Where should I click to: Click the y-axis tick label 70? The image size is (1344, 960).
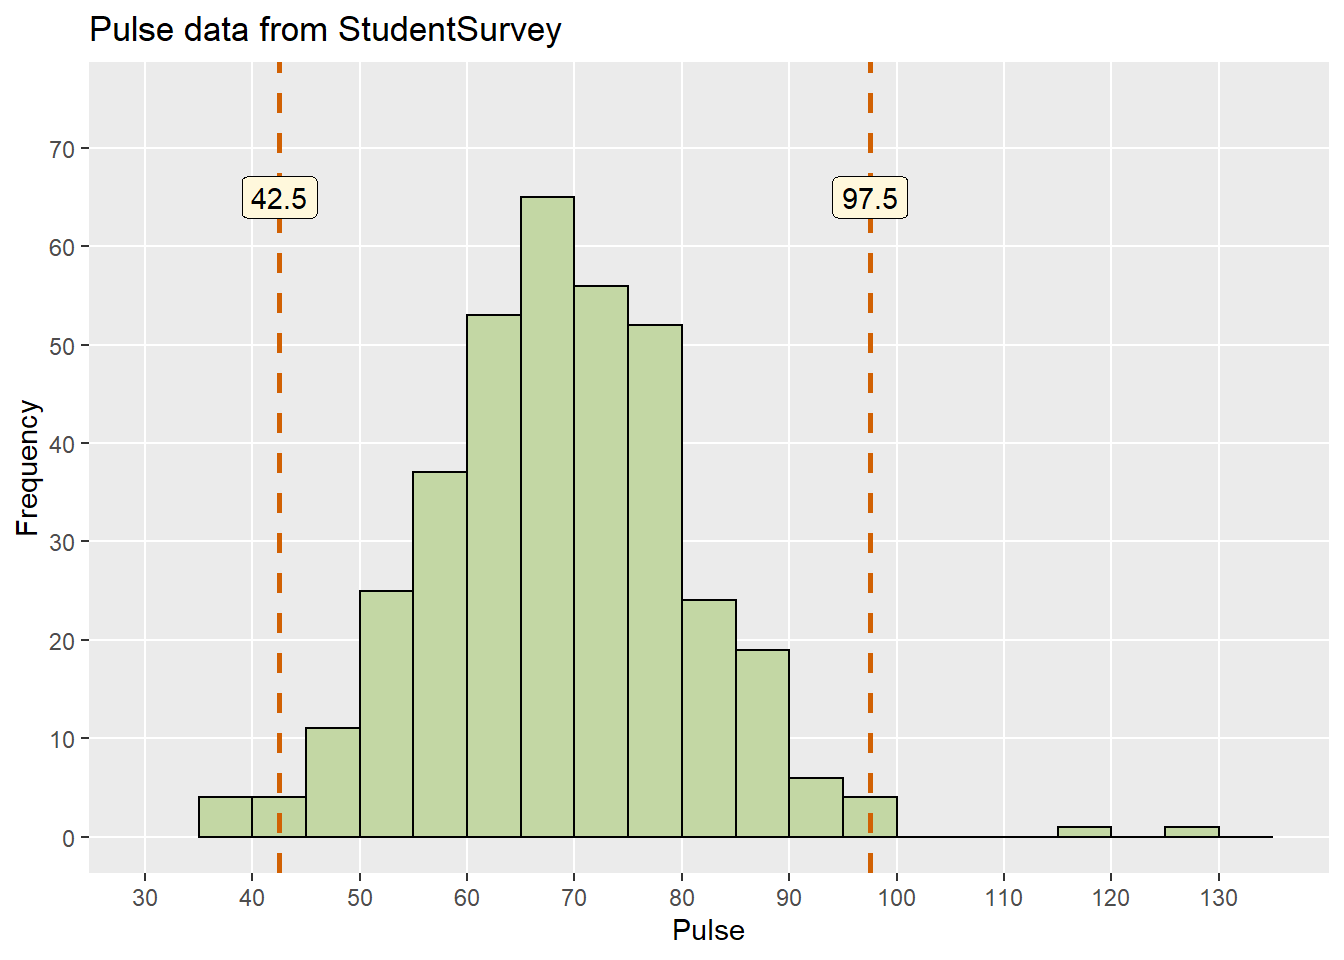click(62, 150)
